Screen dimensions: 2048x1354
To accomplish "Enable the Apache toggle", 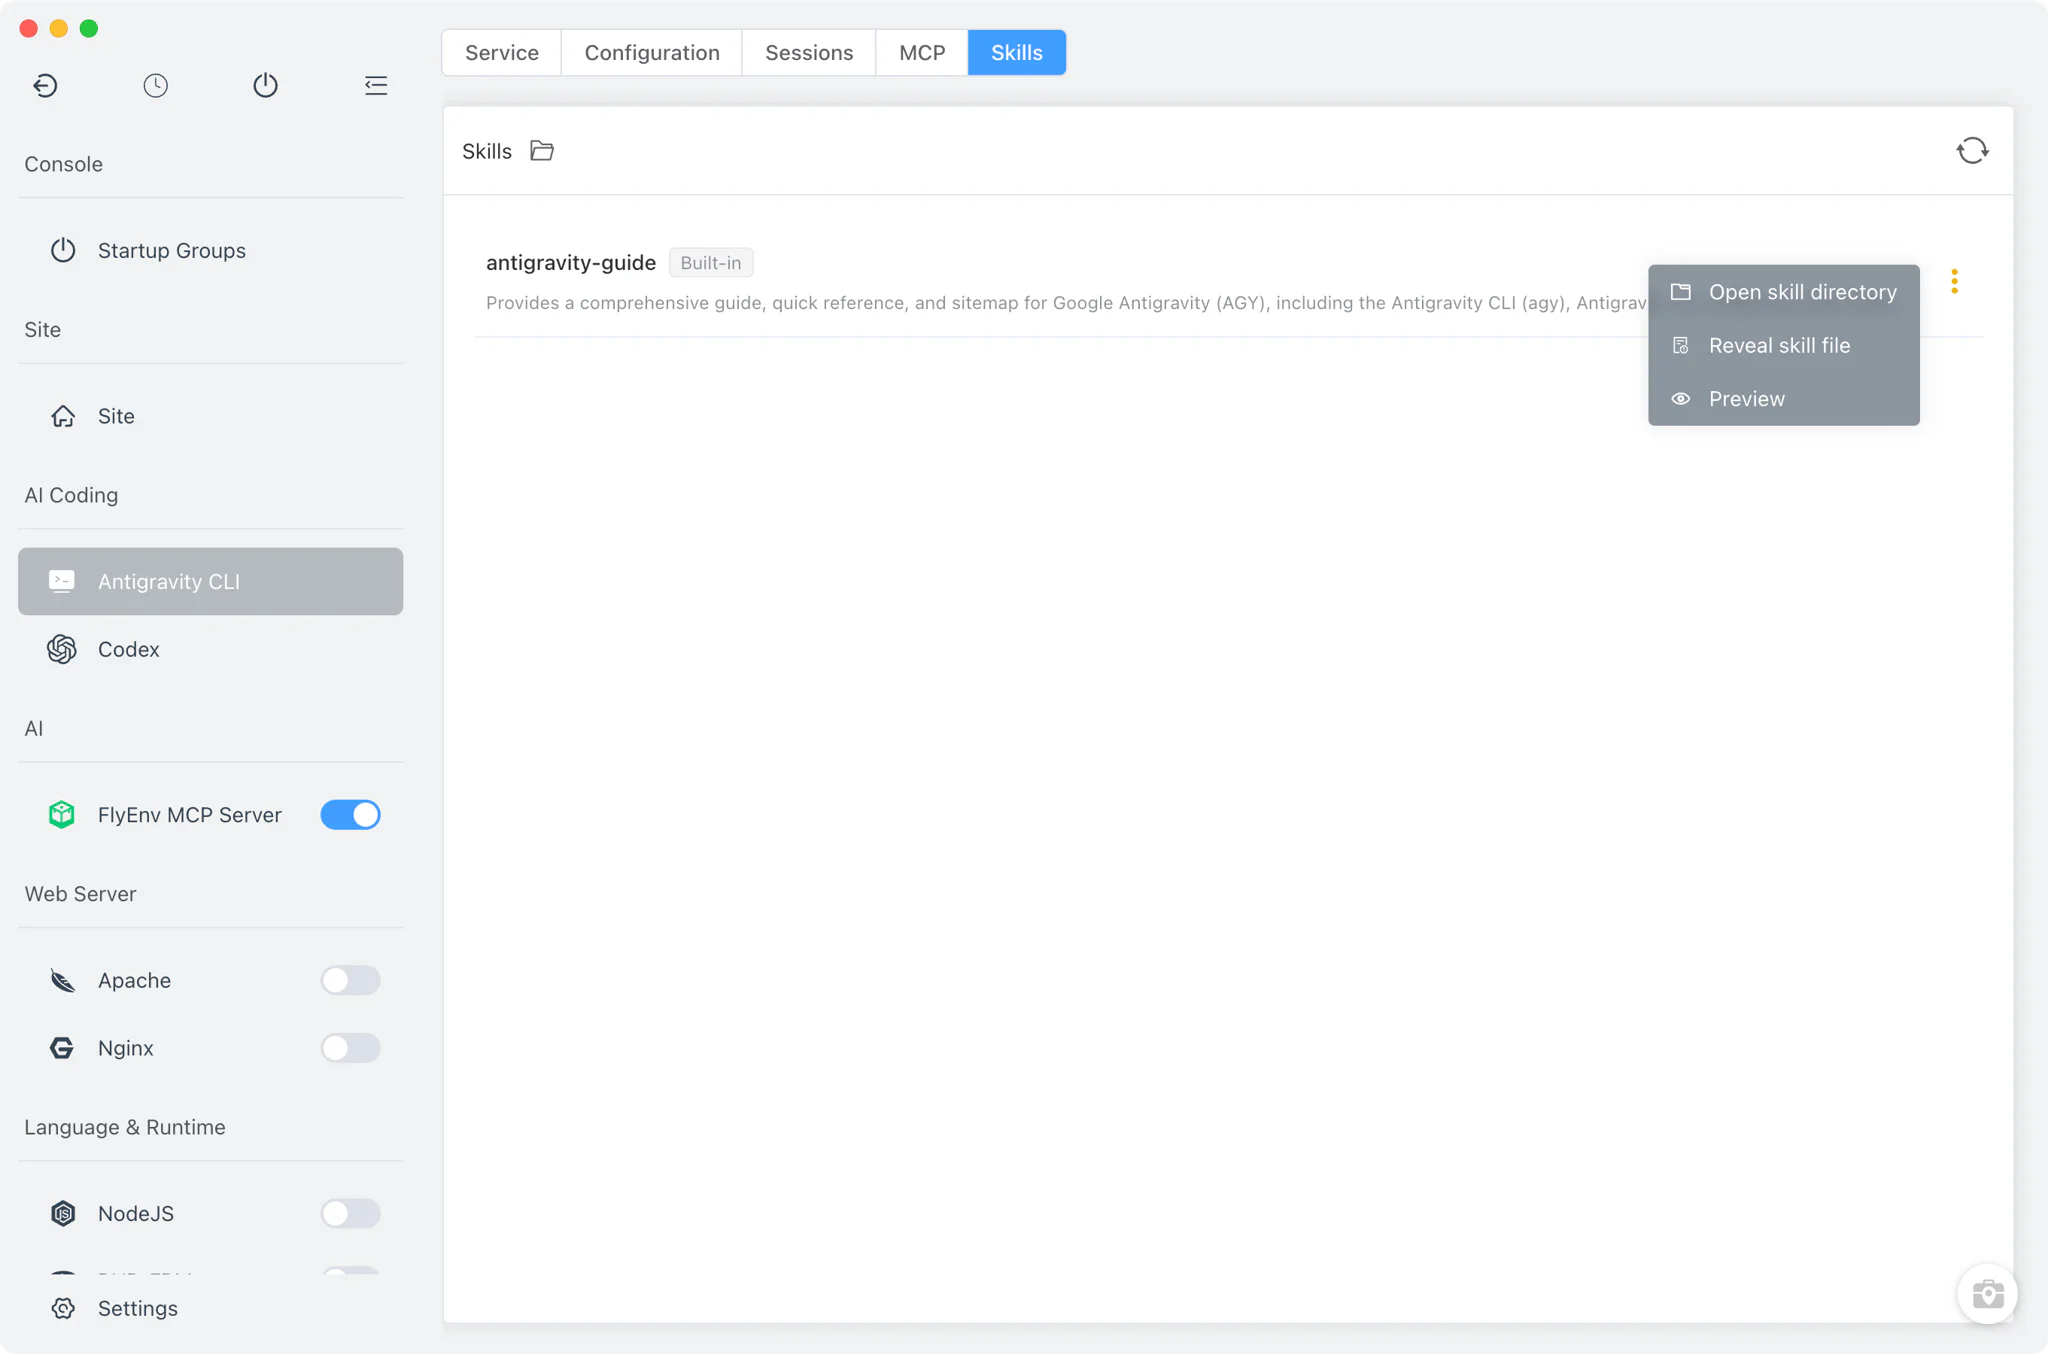I will click(x=350, y=981).
